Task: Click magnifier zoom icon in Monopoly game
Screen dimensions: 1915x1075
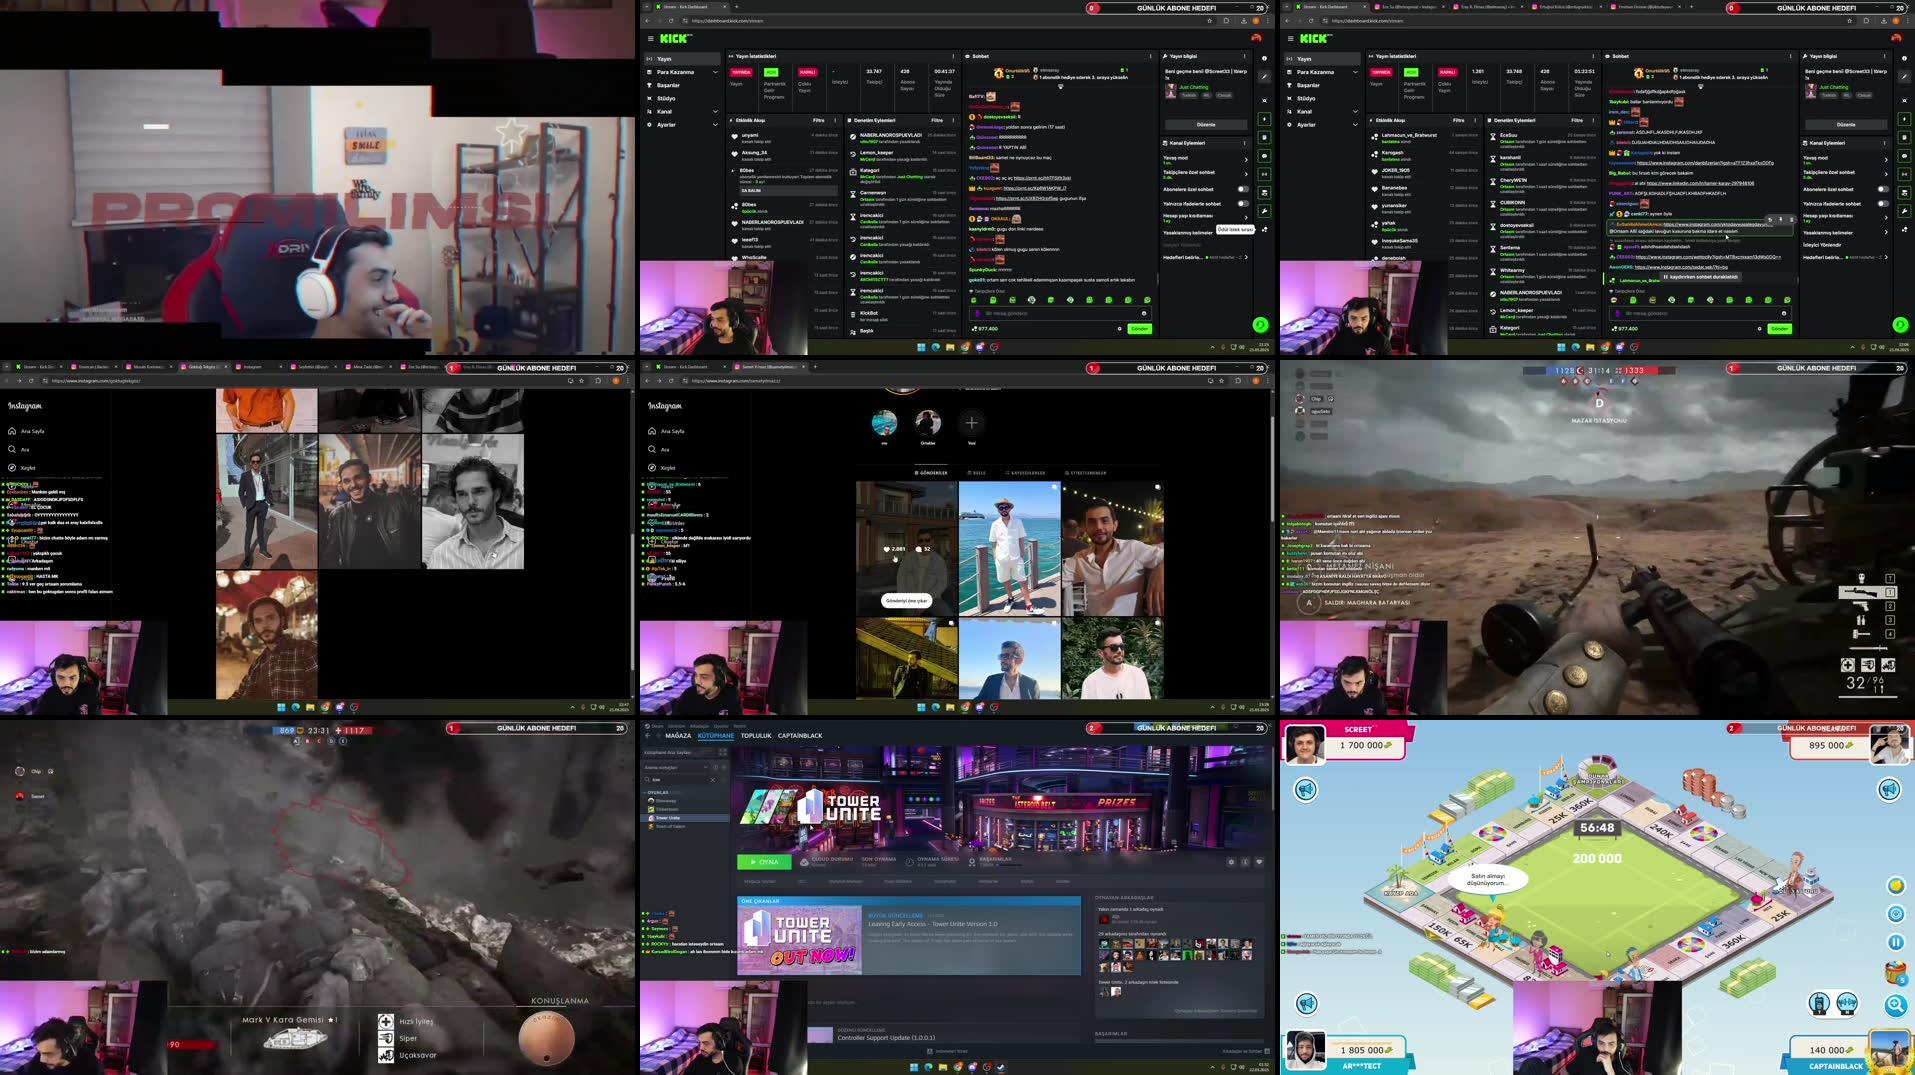Action: [1895, 1005]
